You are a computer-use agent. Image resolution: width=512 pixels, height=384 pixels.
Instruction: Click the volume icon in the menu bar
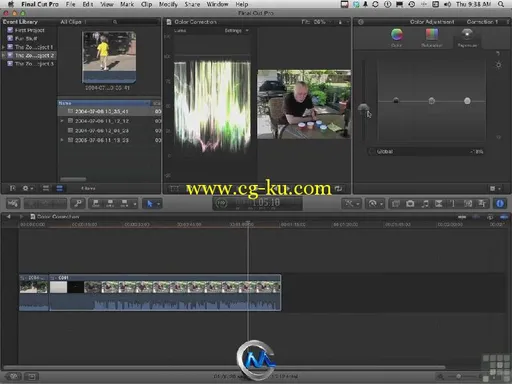click(448, 4)
